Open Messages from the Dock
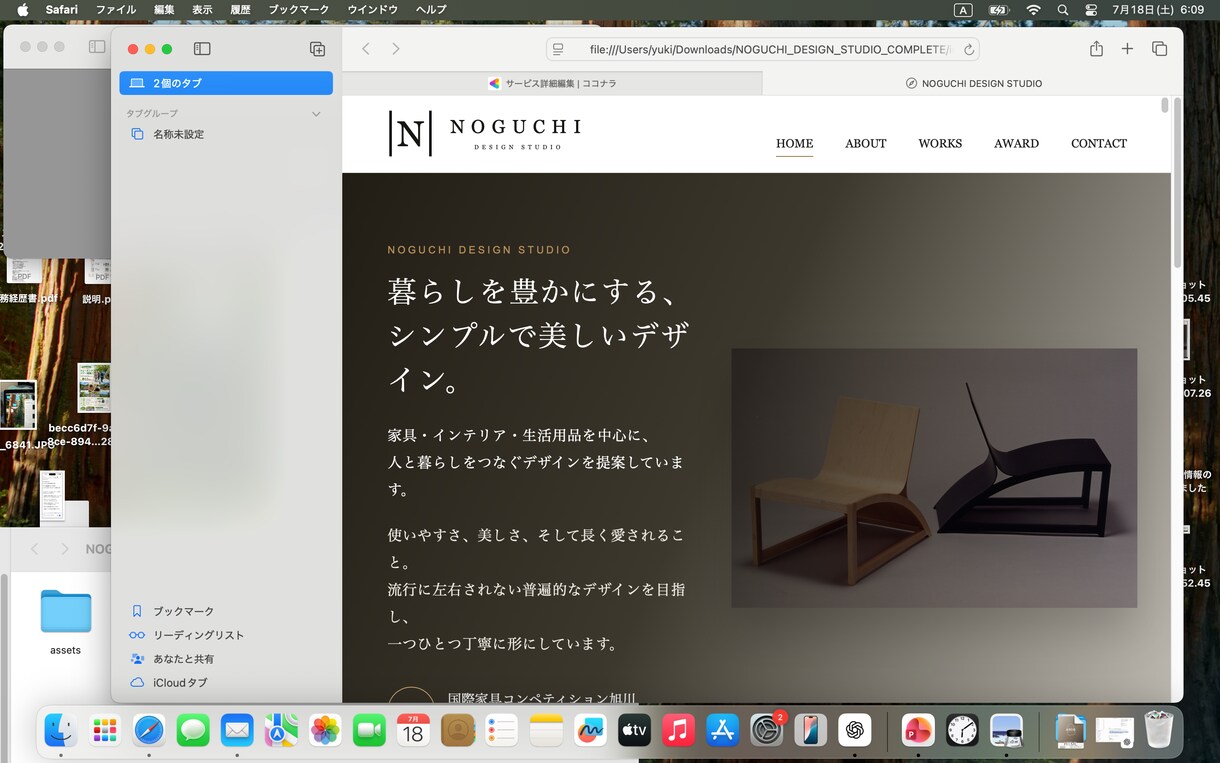 (193, 730)
